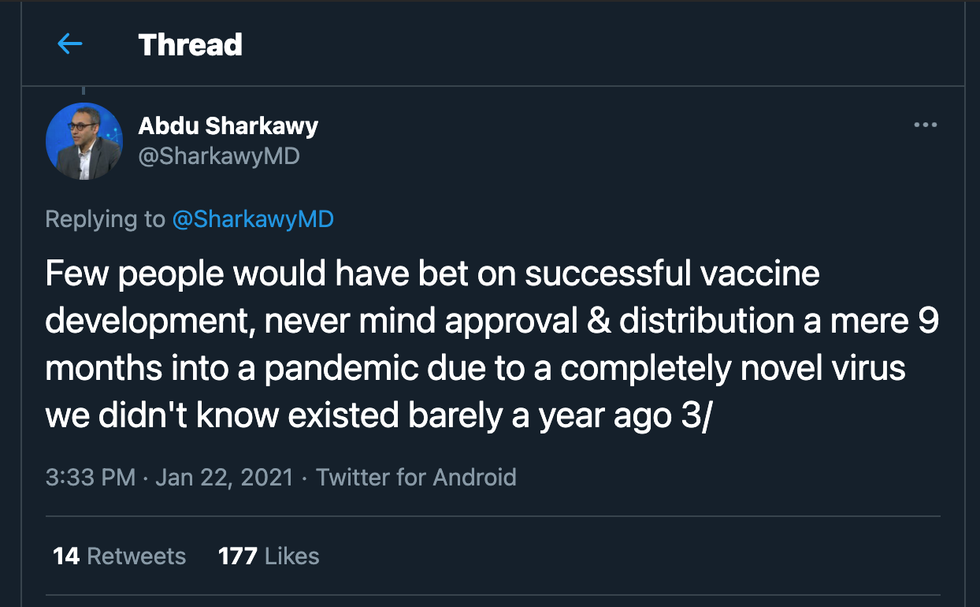Click Abdu Sharkawy's profile picture
The width and height of the screenshot is (980, 607).
84,141
